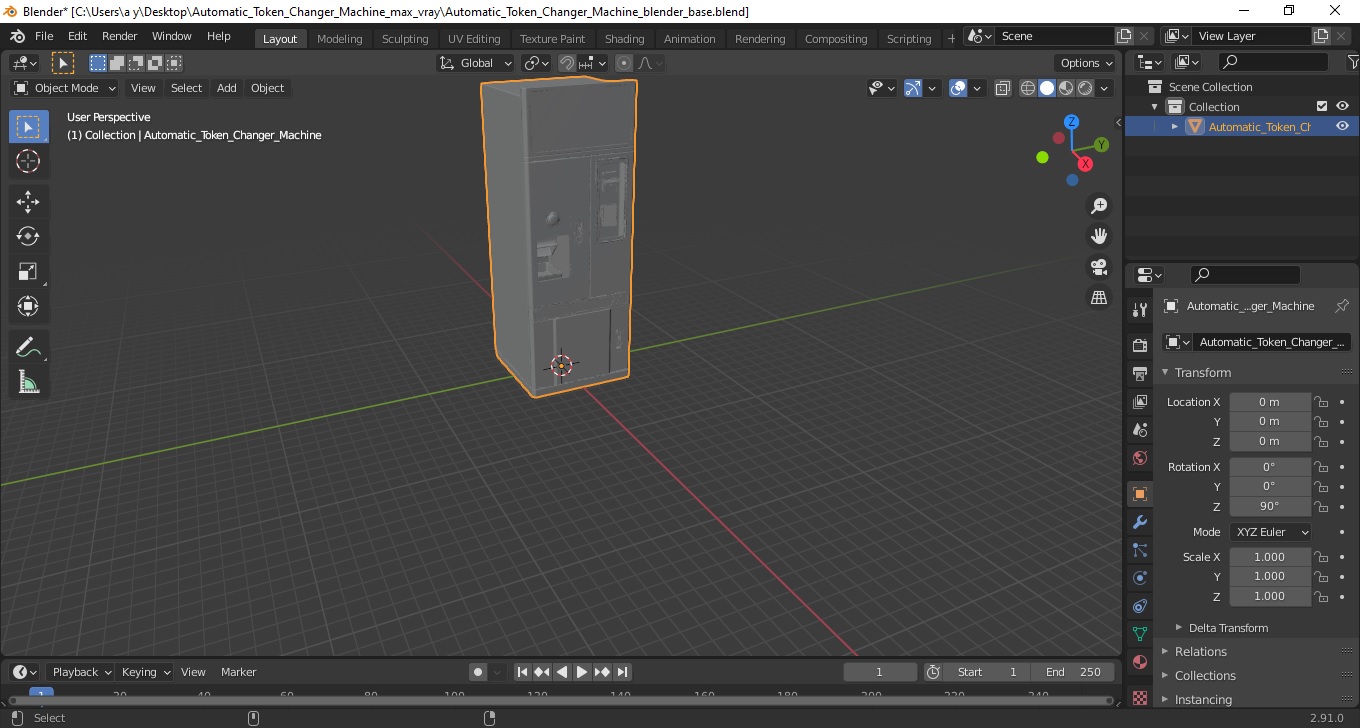Open the Texture properties checker tab
This screenshot has width=1360, height=728.
click(x=1139, y=697)
